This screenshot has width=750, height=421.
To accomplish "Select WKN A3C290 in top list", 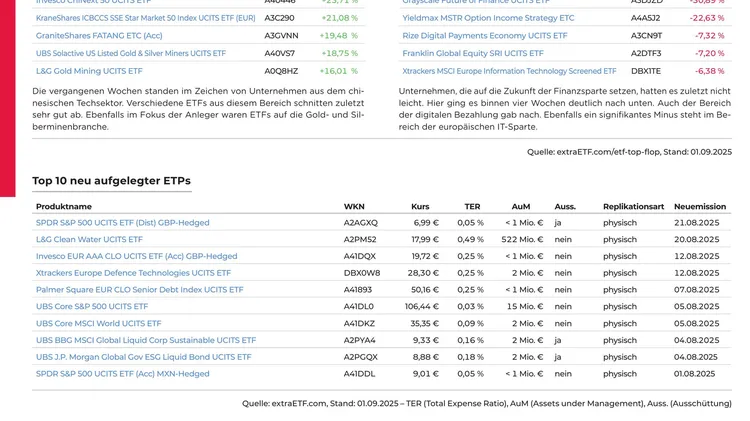I will click(279, 18).
